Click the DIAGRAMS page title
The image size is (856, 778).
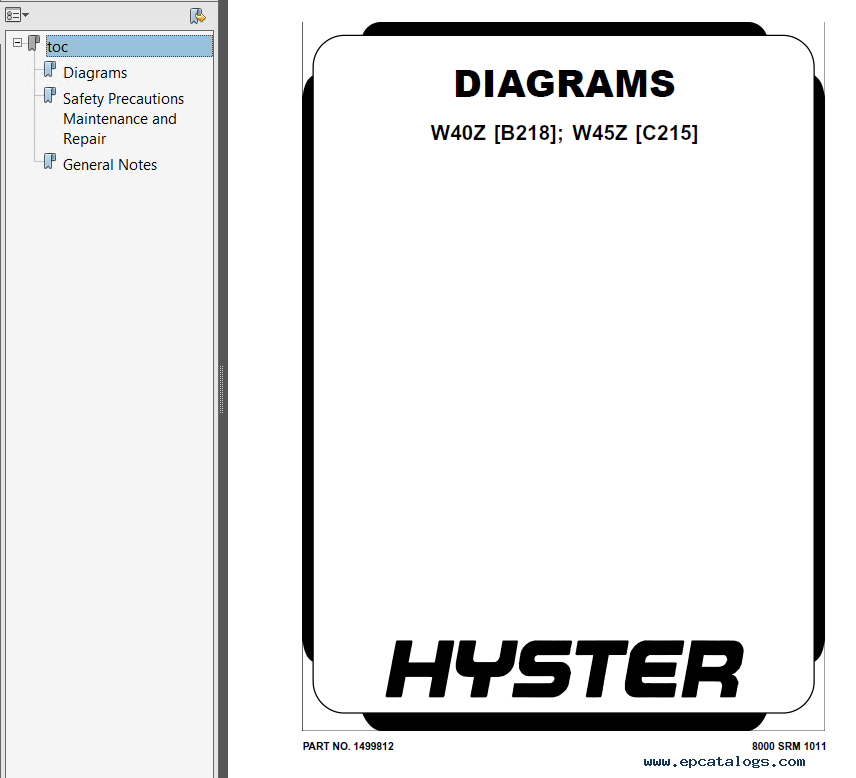pyautogui.click(x=564, y=84)
